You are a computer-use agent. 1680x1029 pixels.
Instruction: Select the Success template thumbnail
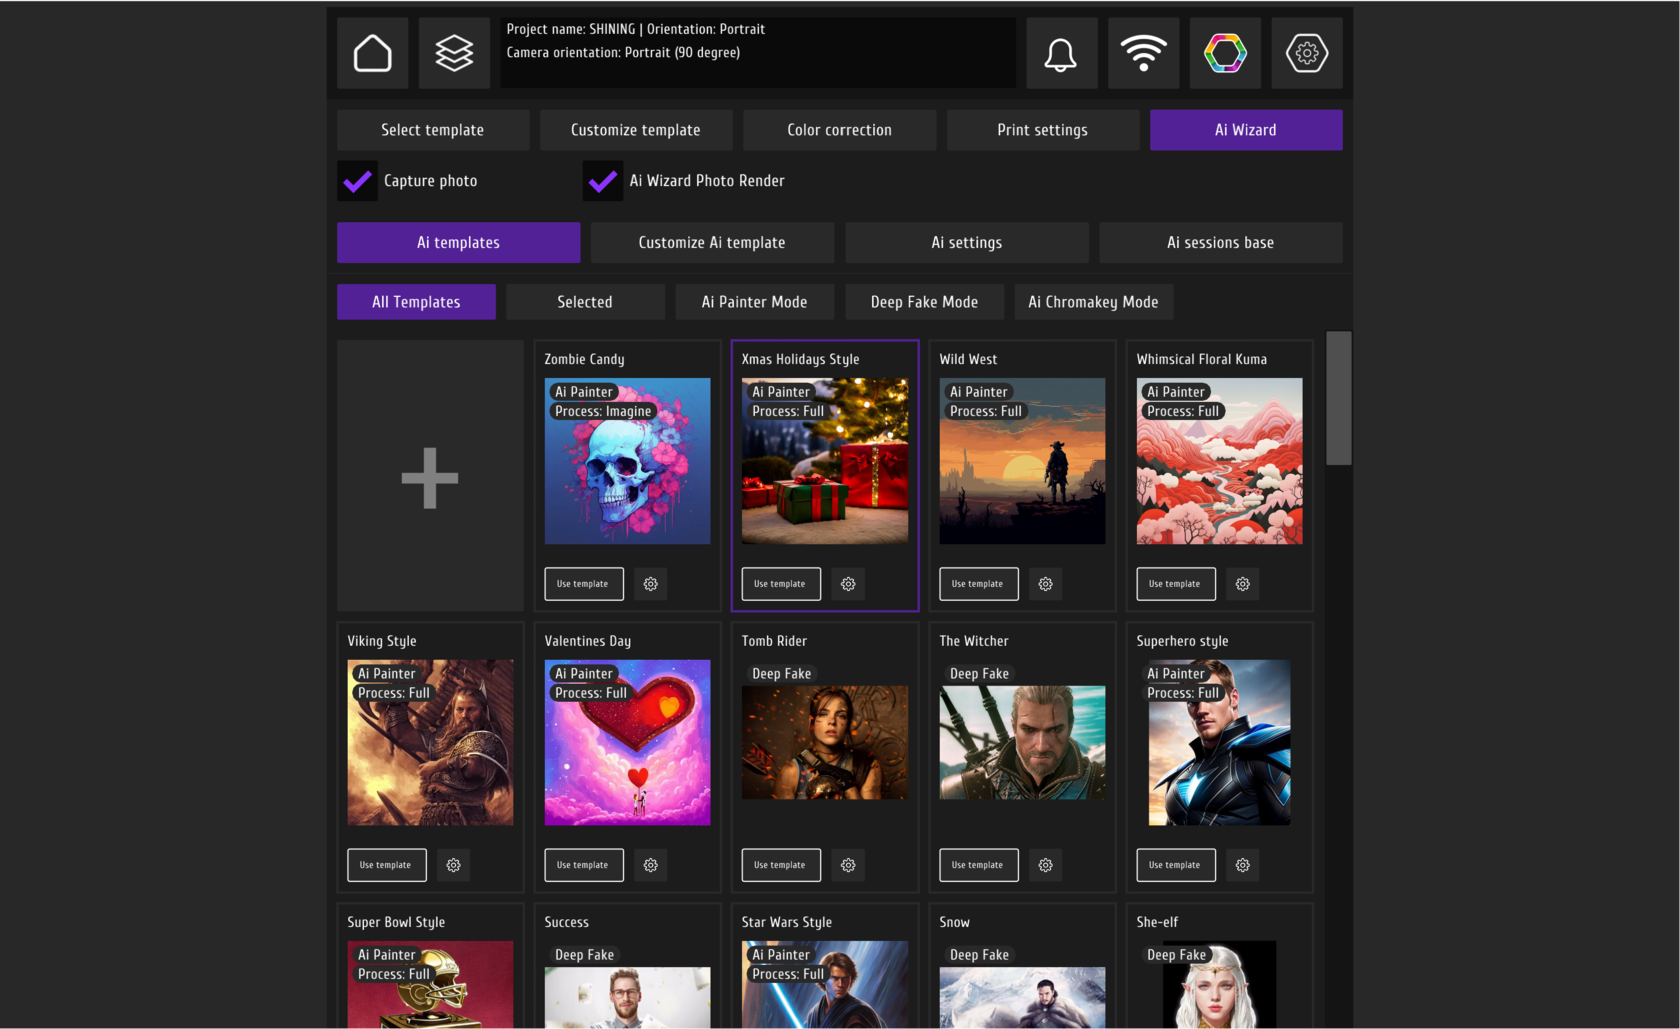(628, 997)
